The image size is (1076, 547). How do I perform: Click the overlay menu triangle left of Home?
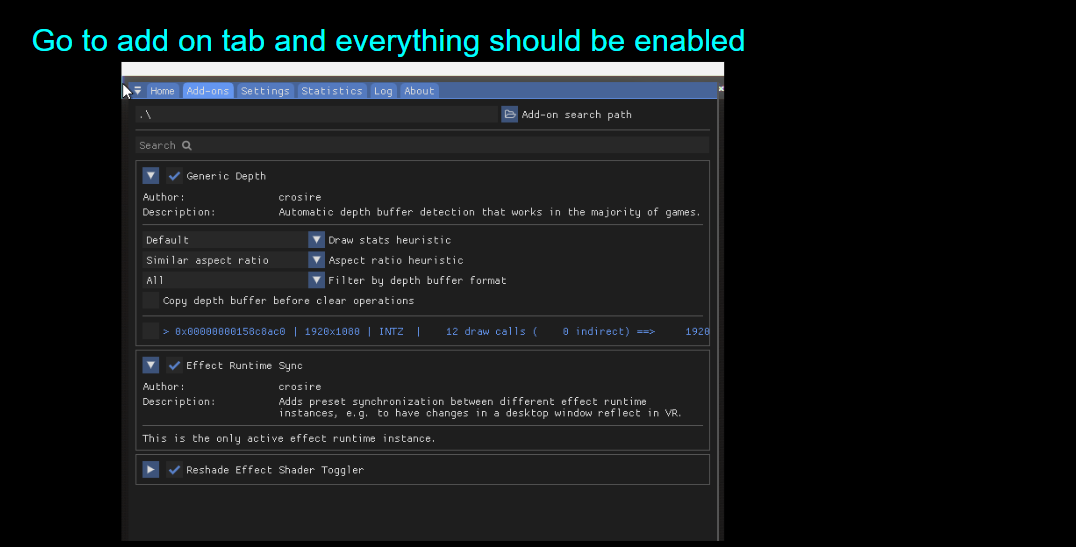pyautogui.click(x=137, y=91)
